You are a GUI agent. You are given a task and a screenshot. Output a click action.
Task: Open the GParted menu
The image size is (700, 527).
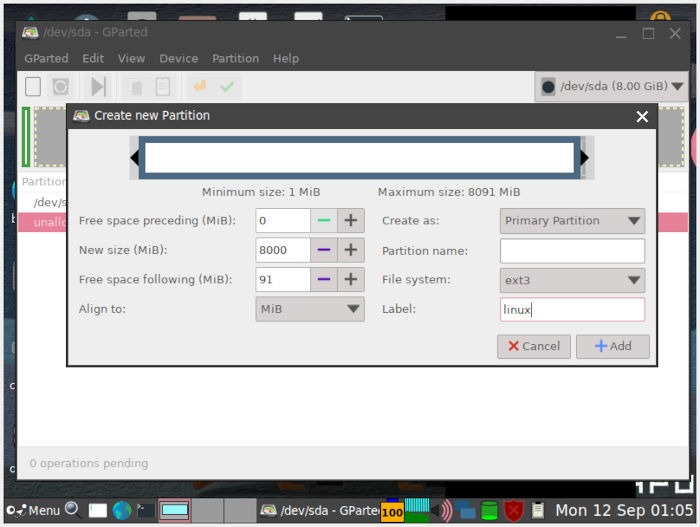46,59
